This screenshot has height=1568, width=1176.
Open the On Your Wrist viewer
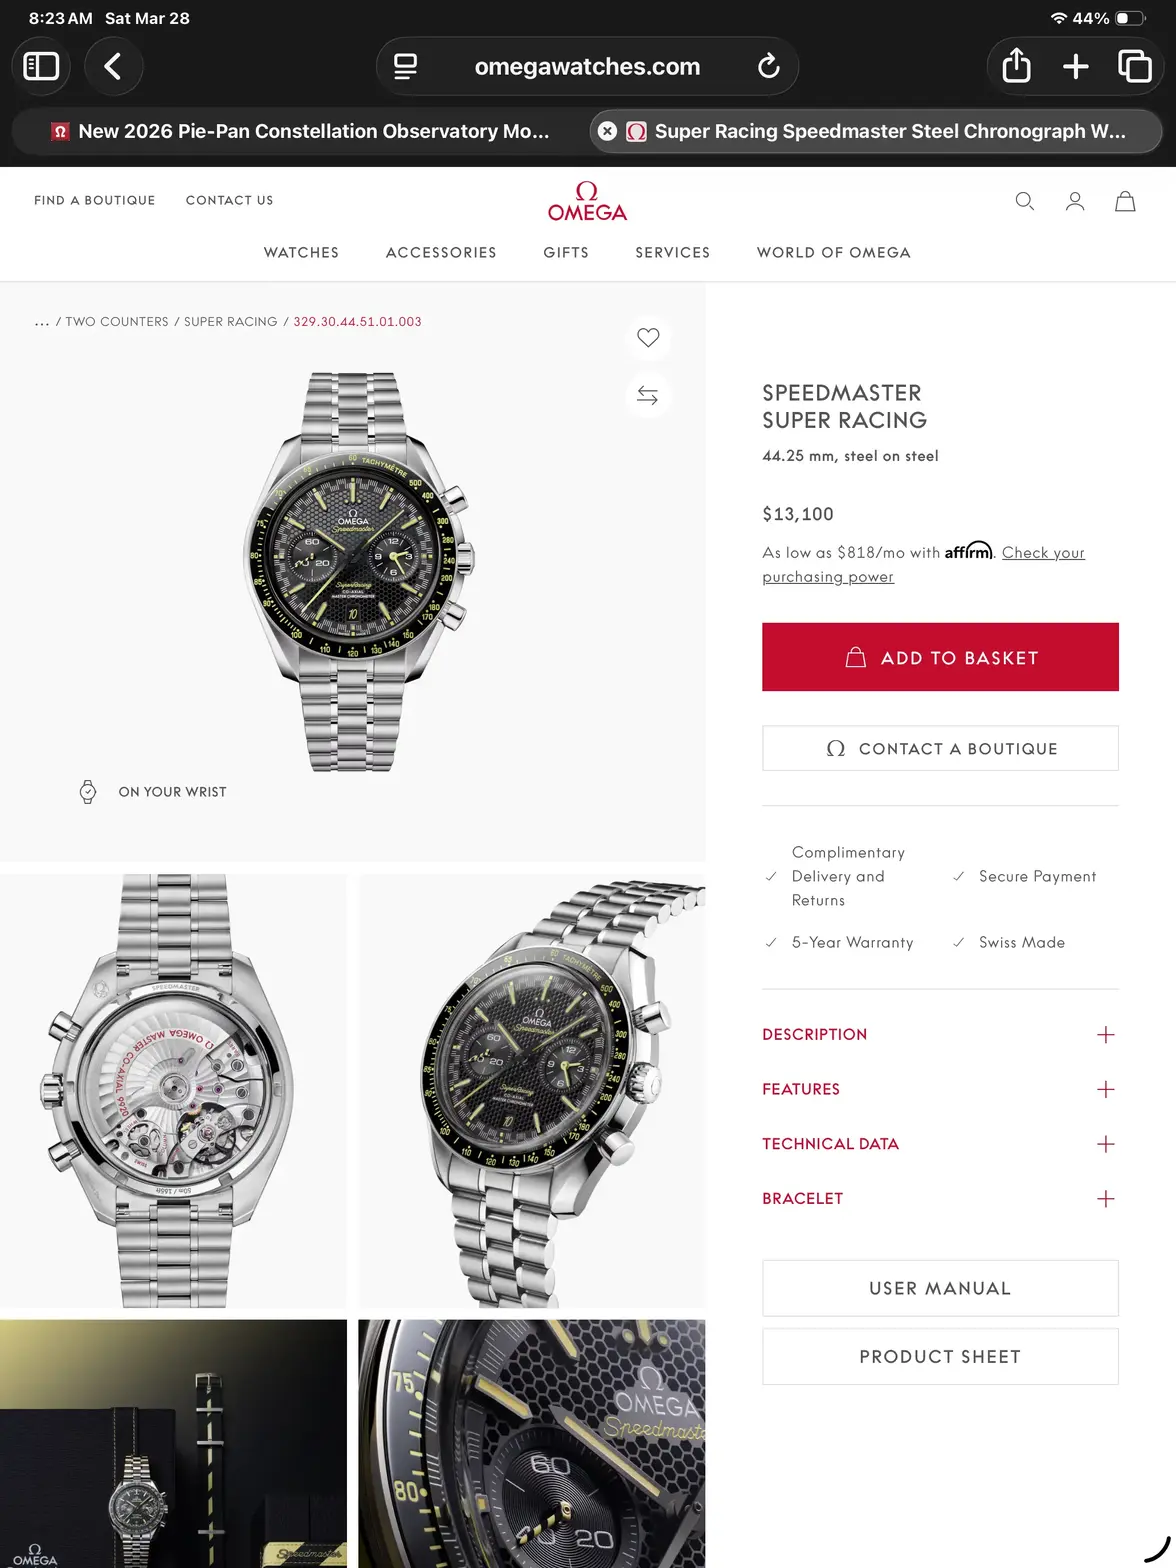coord(153,792)
